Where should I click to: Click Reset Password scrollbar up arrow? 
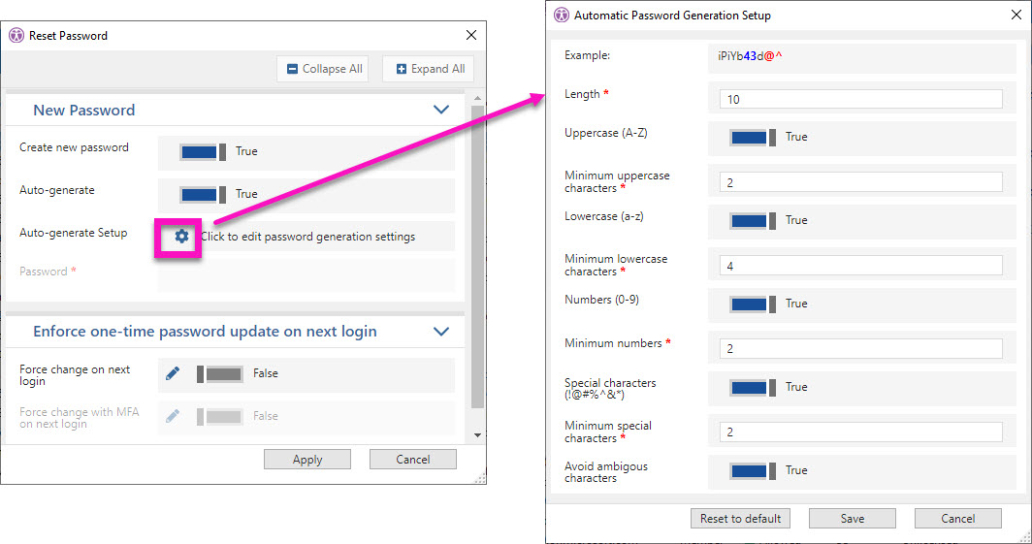(478, 98)
